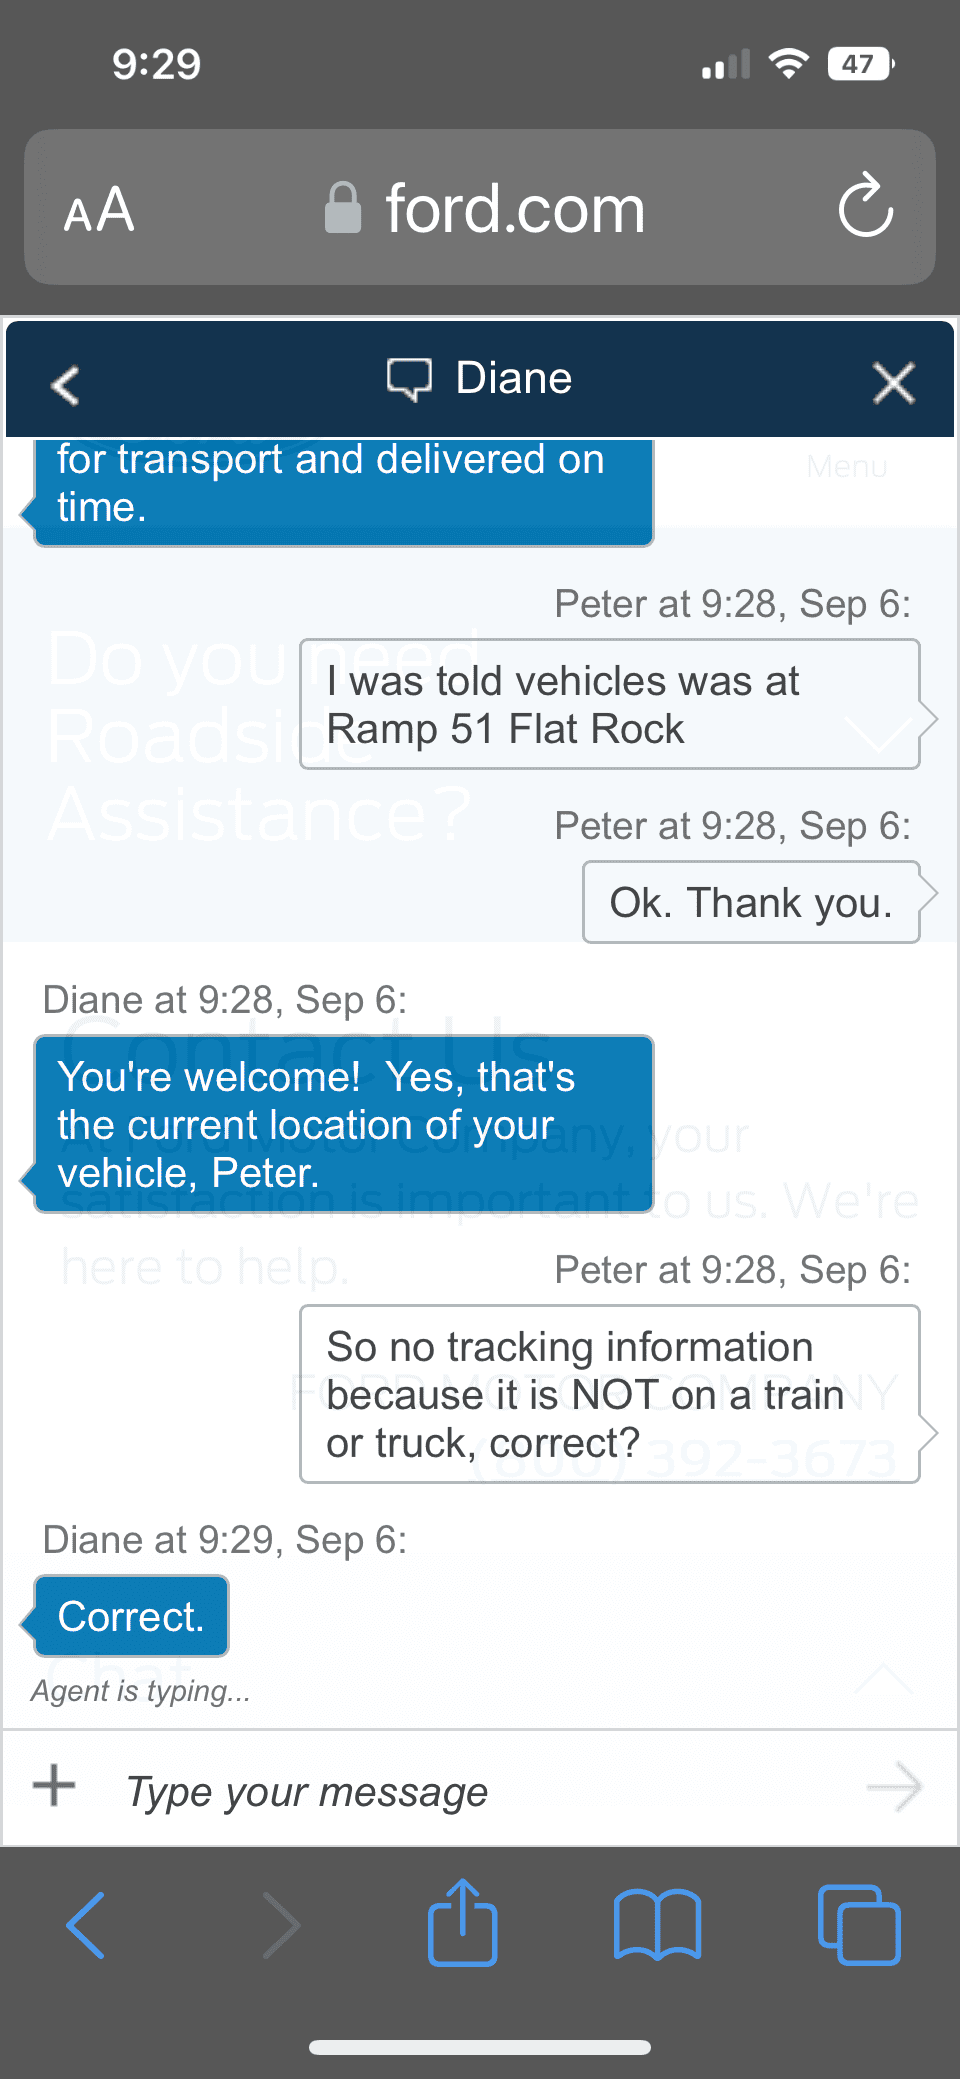This screenshot has height=2079, width=960.
Task: Tap Safari's forward navigation arrow
Action: [x=280, y=1925]
